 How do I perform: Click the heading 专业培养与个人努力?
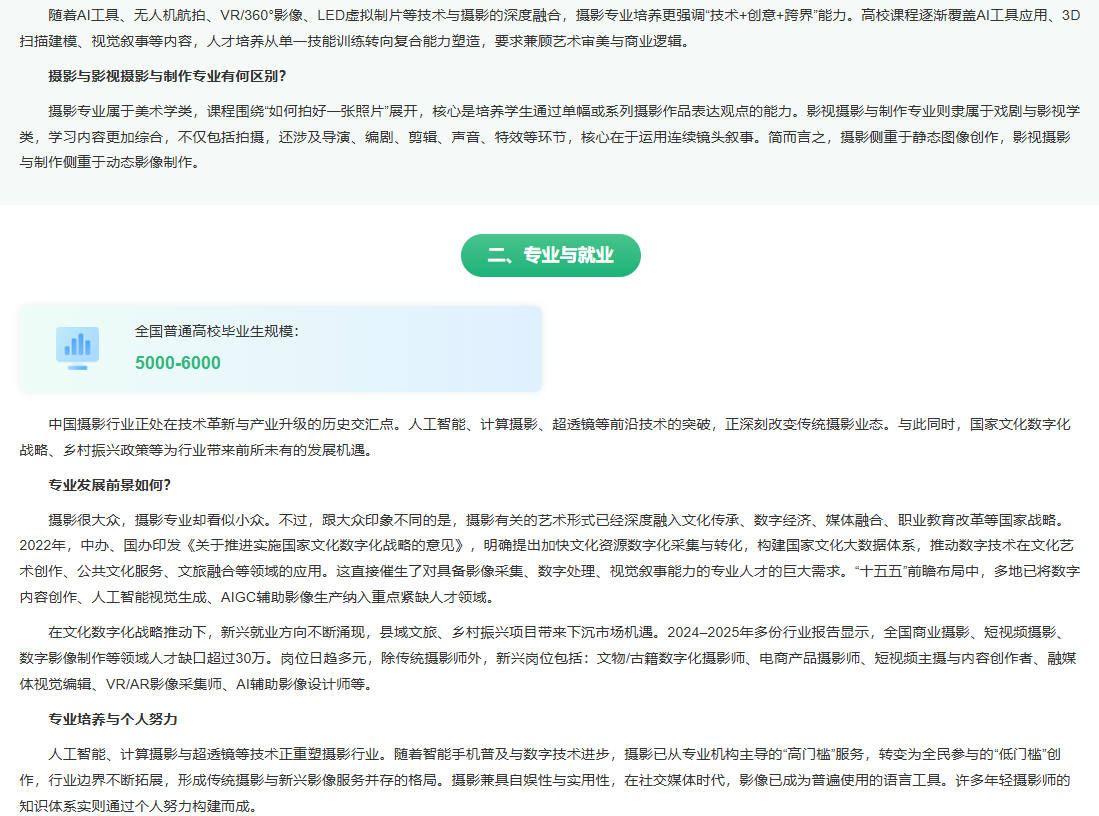[x=113, y=719]
